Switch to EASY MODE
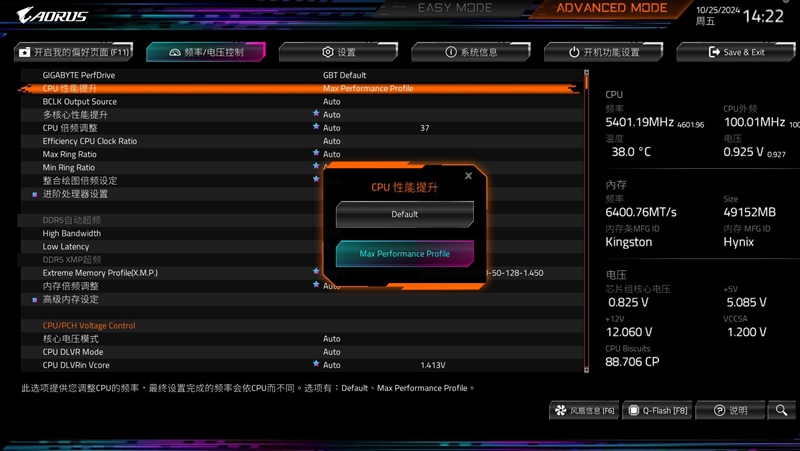The height and width of the screenshot is (451, 800). (455, 9)
